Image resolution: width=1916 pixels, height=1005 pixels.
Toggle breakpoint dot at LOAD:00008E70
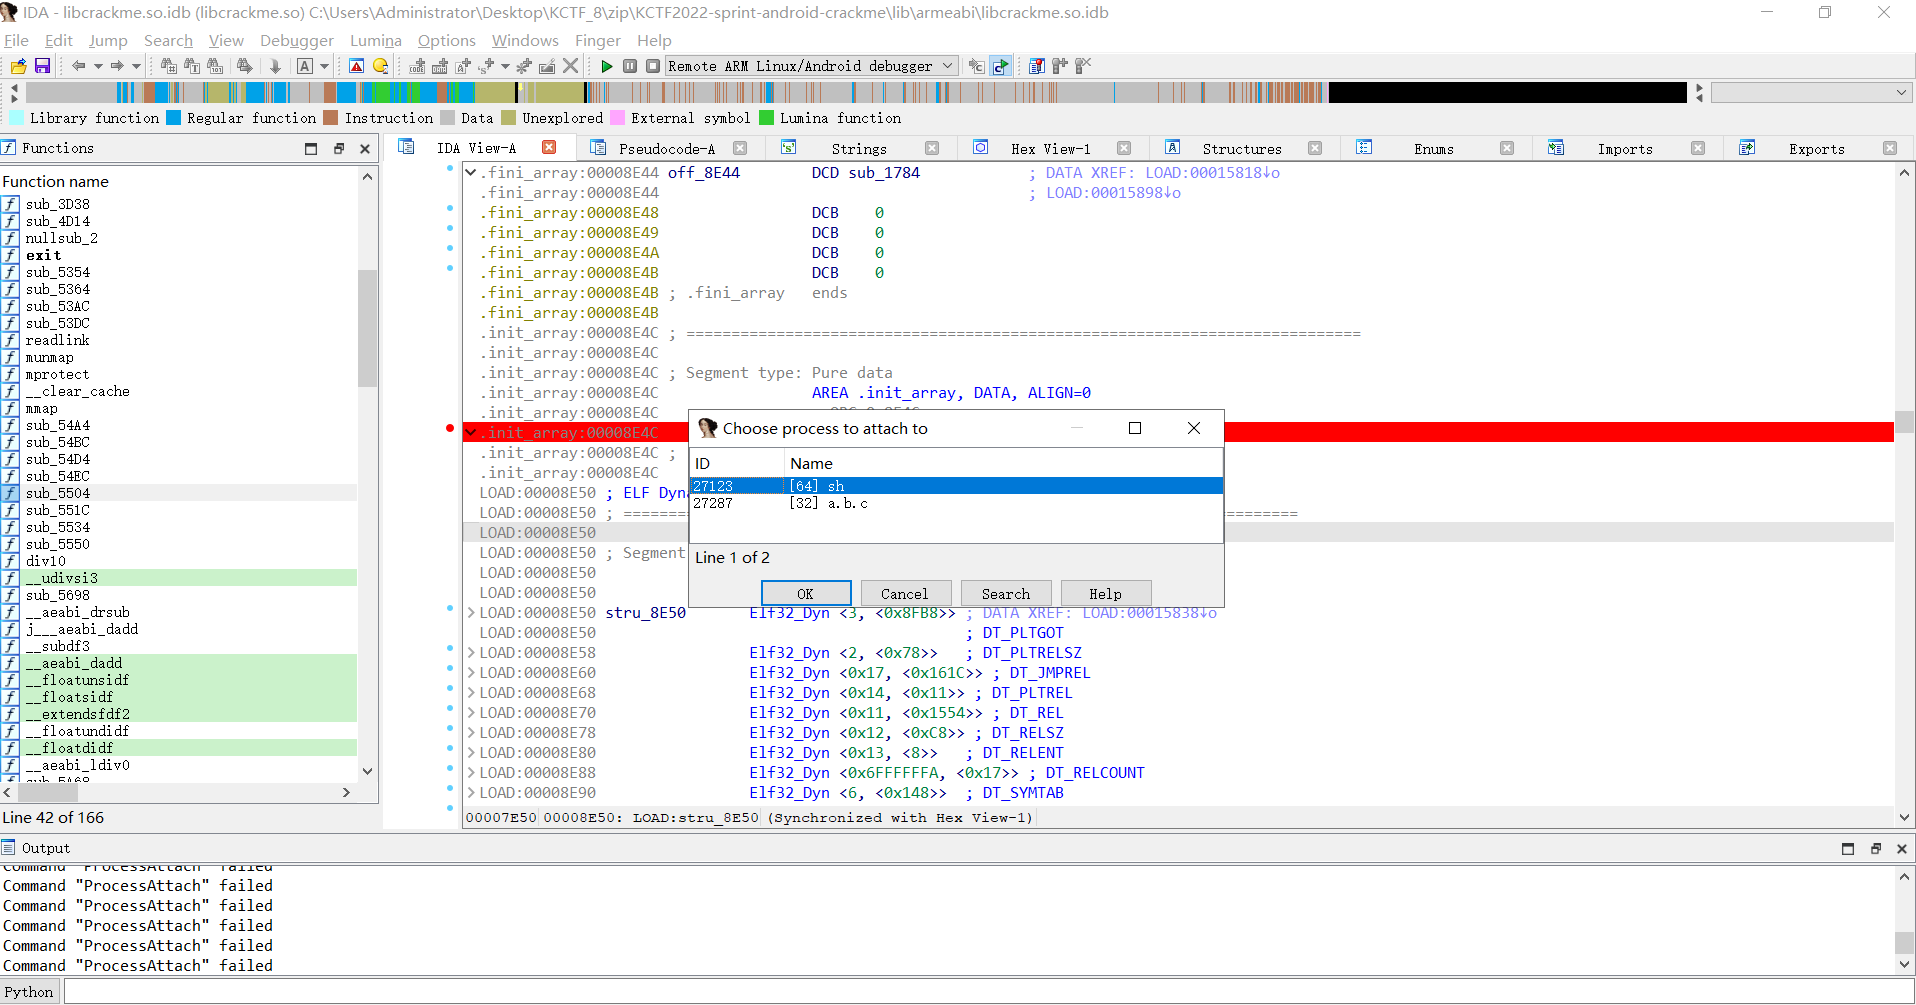tap(450, 709)
